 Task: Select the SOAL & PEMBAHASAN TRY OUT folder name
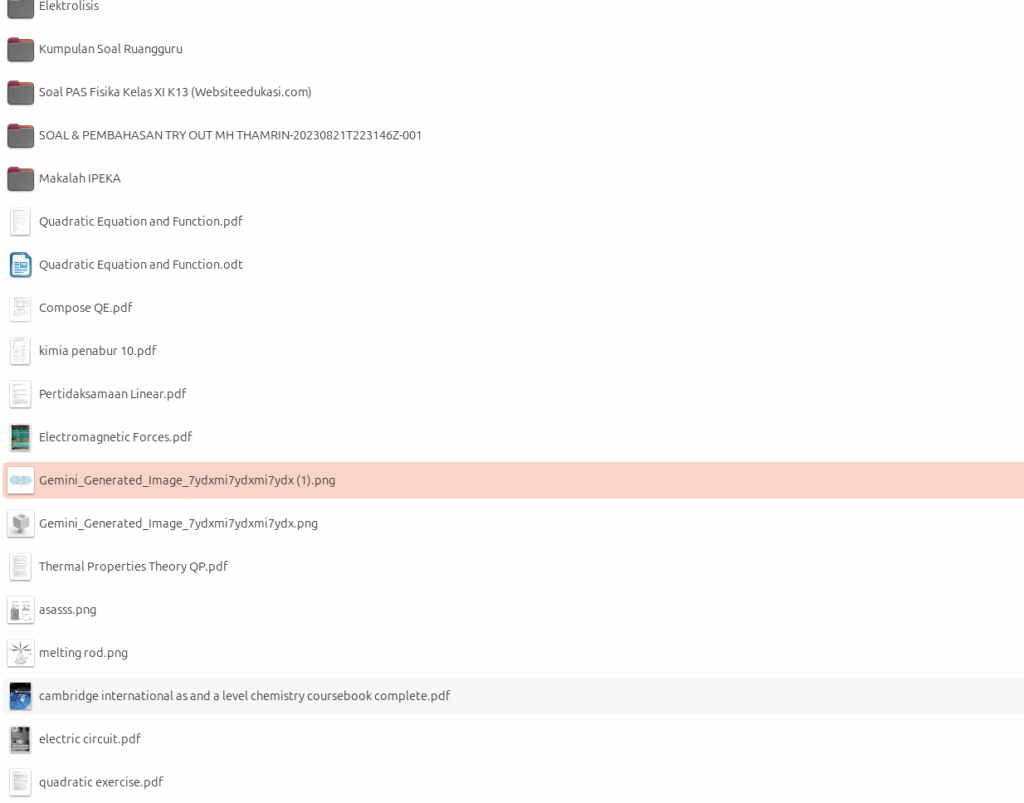pyautogui.click(x=230, y=135)
